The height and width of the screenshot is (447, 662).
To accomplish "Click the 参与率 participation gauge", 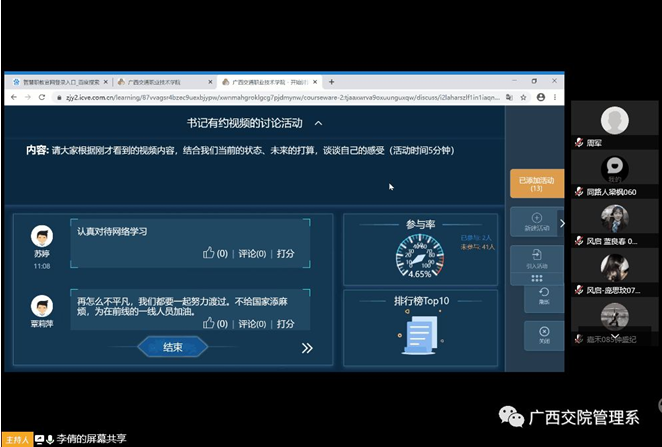I will [421, 255].
